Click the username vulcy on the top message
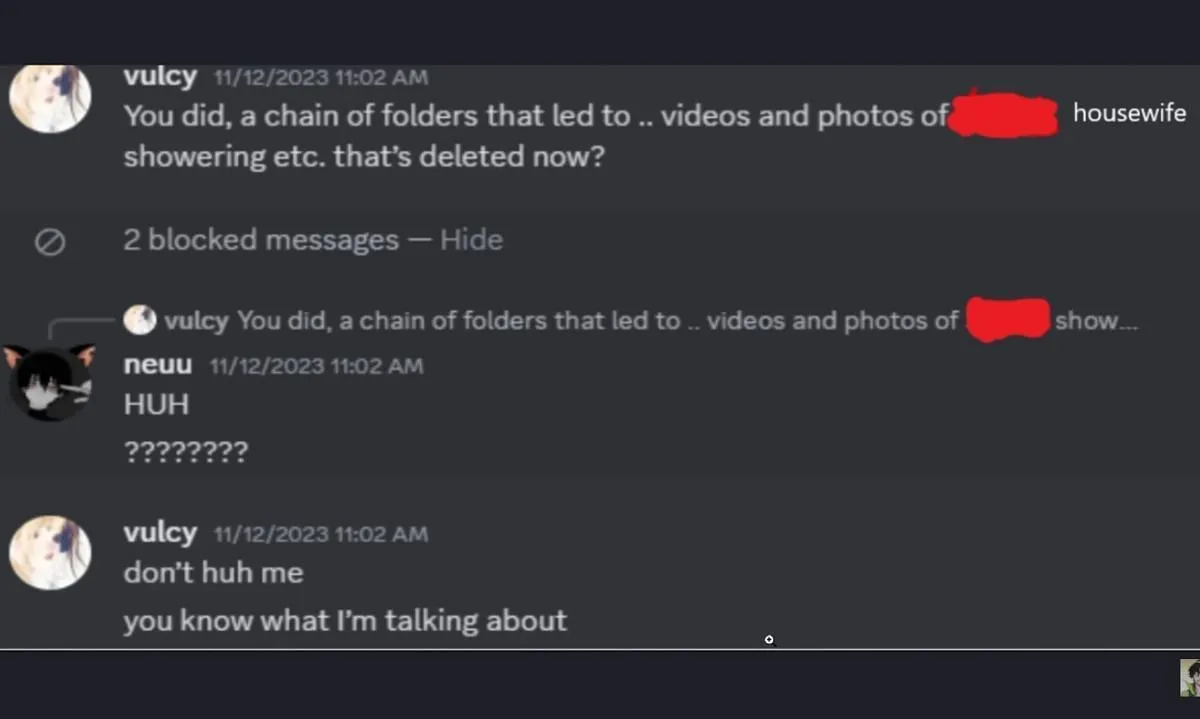This screenshot has height=719, width=1200. point(160,76)
